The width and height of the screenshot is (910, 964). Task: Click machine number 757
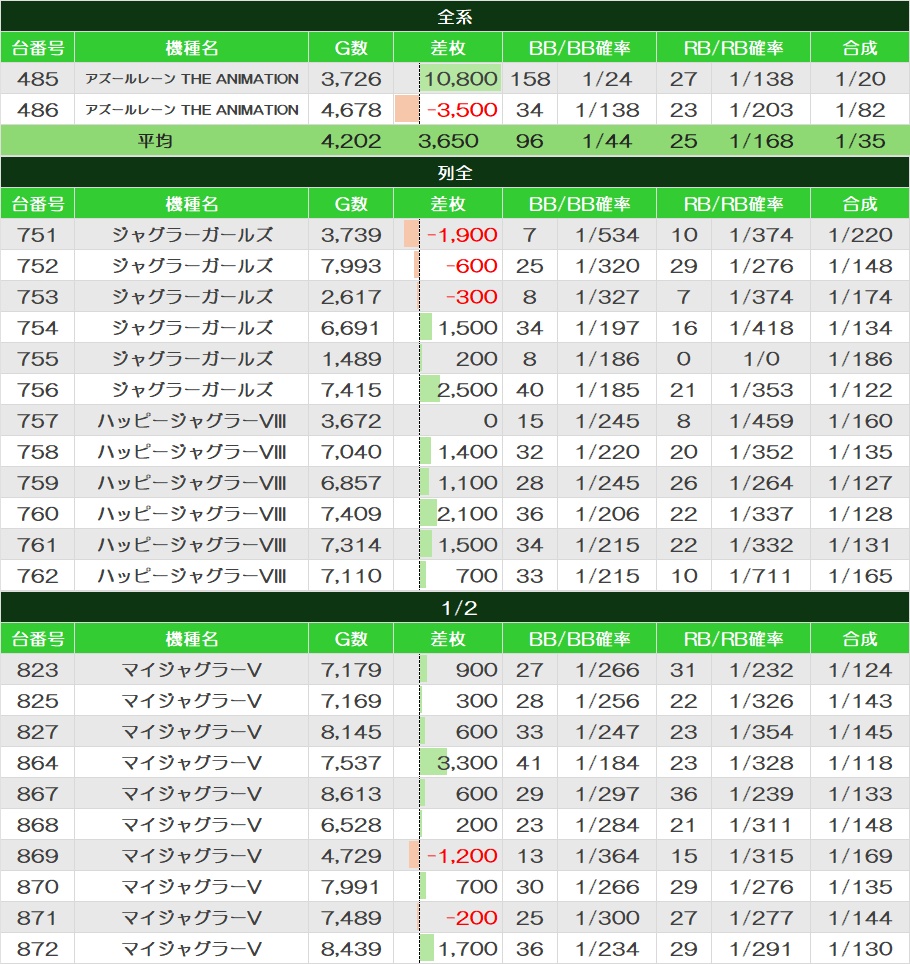click(38, 421)
